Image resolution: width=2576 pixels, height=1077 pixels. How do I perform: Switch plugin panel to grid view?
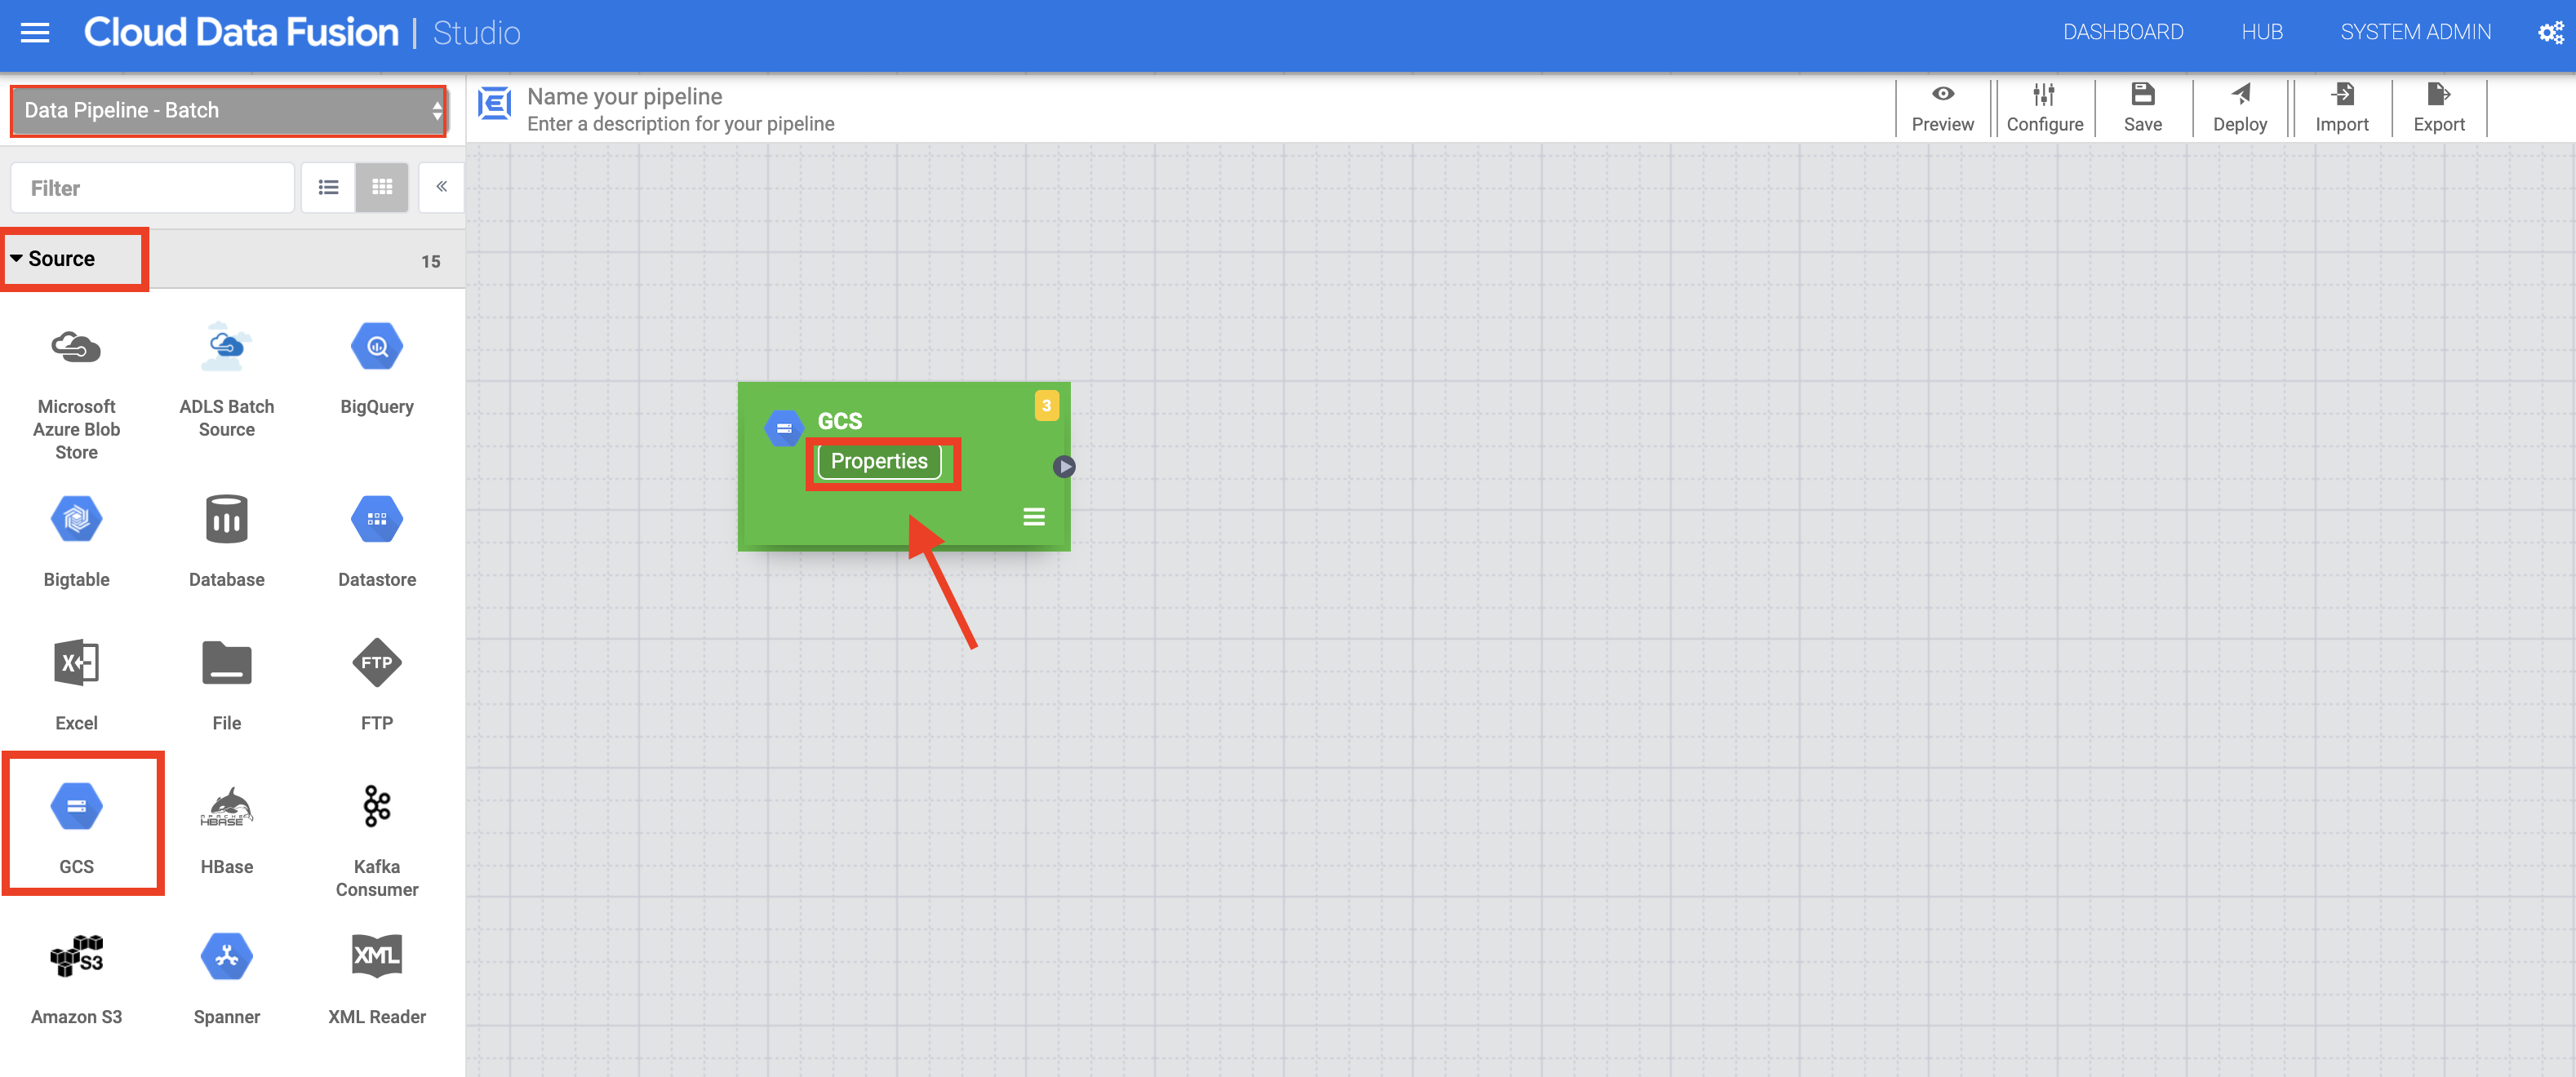tap(381, 187)
